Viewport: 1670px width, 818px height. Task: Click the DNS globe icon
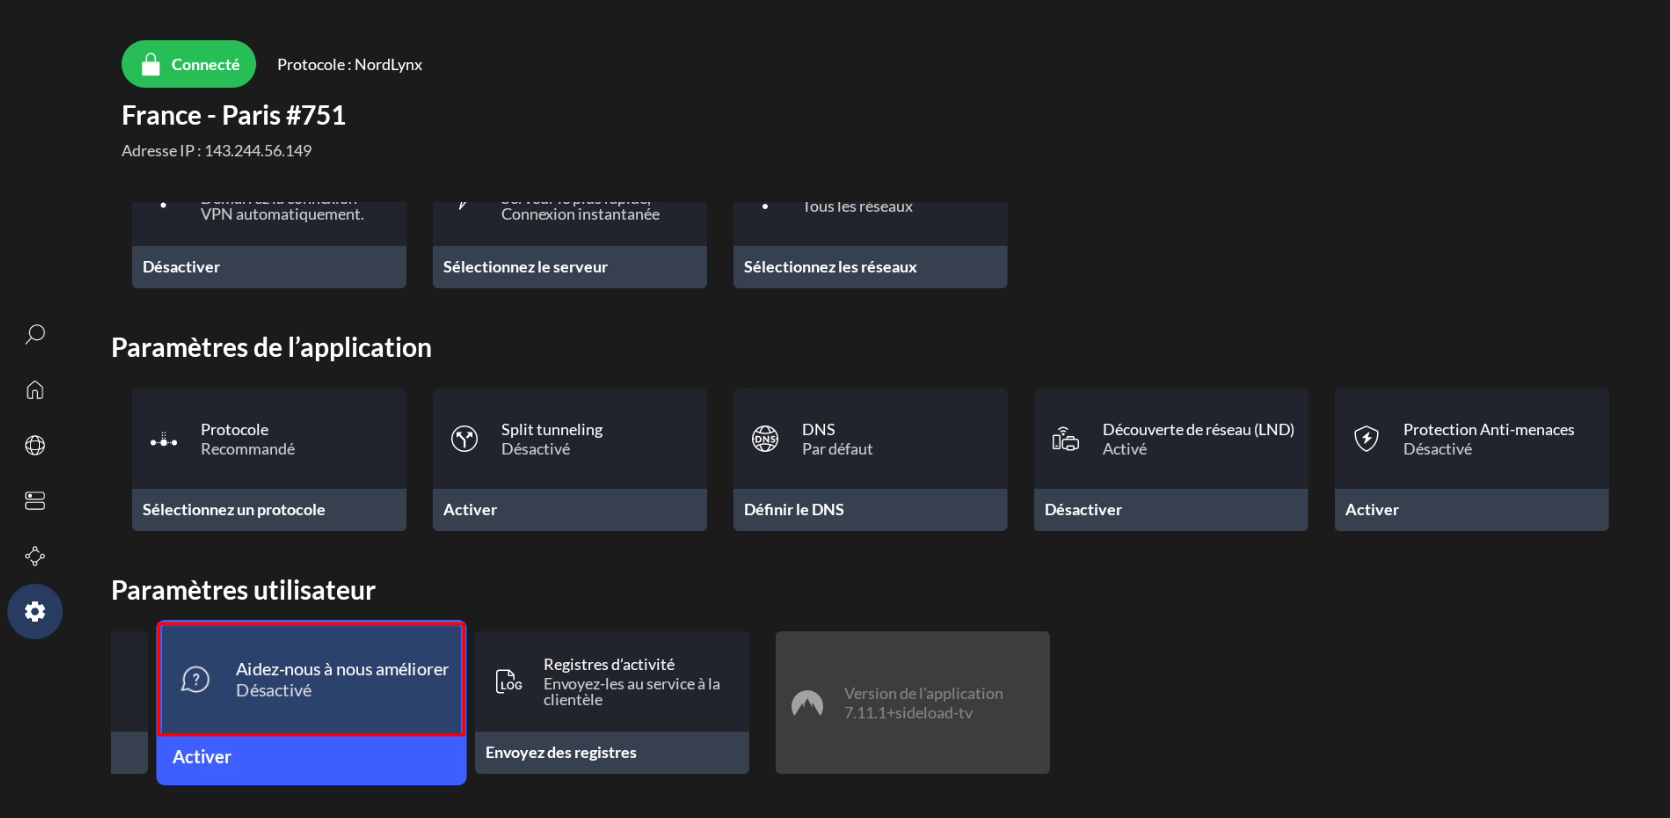coord(765,439)
